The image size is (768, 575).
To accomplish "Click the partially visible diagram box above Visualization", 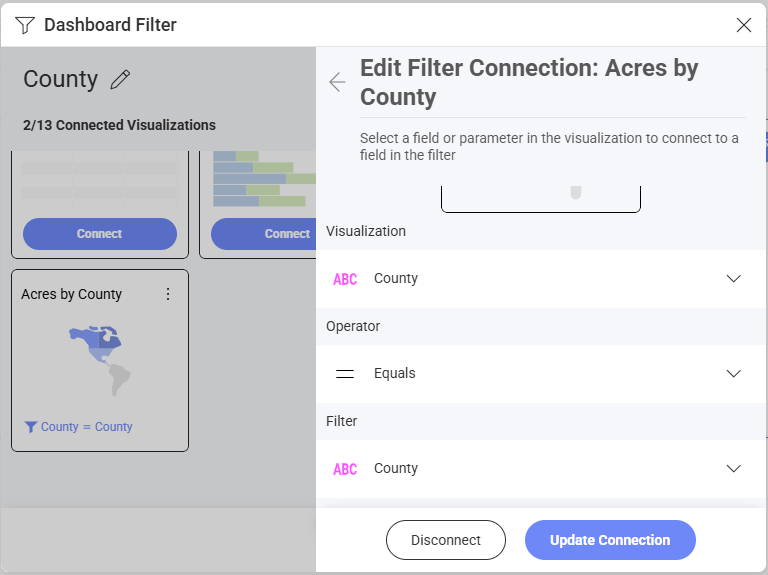I will tap(540, 196).
